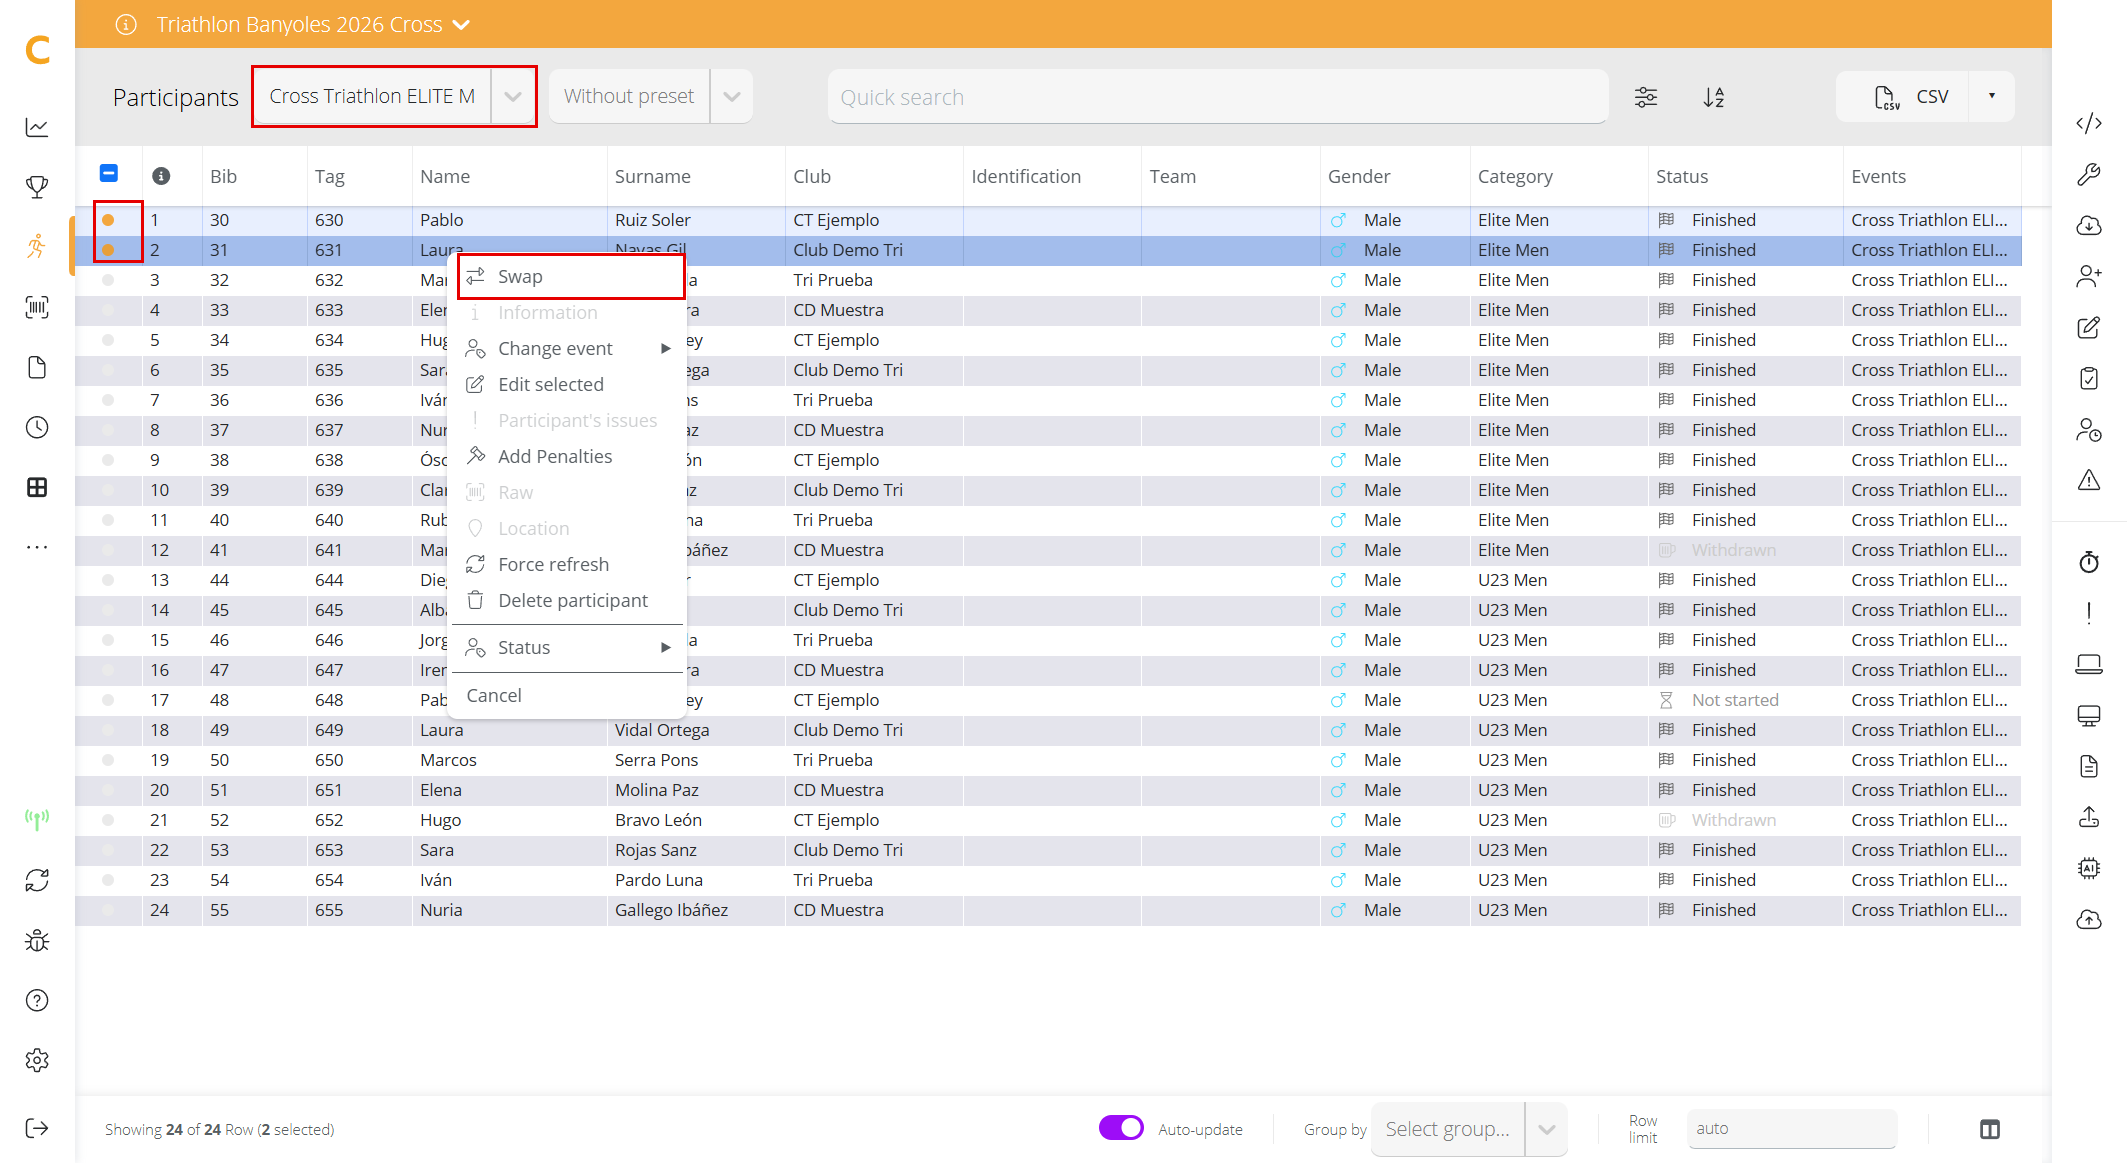
Task: Open the embed code icon in right panel
Action: pyautogui.click(x=2089, y=123)
